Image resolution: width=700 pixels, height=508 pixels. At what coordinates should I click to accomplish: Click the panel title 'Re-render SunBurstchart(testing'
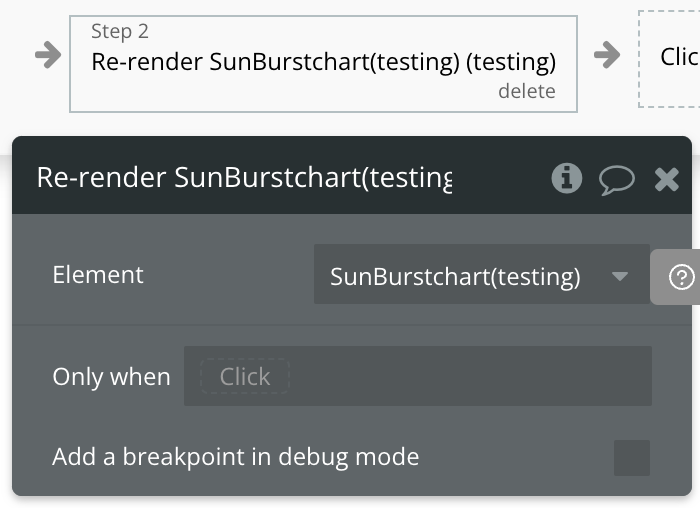pos(244,178)
